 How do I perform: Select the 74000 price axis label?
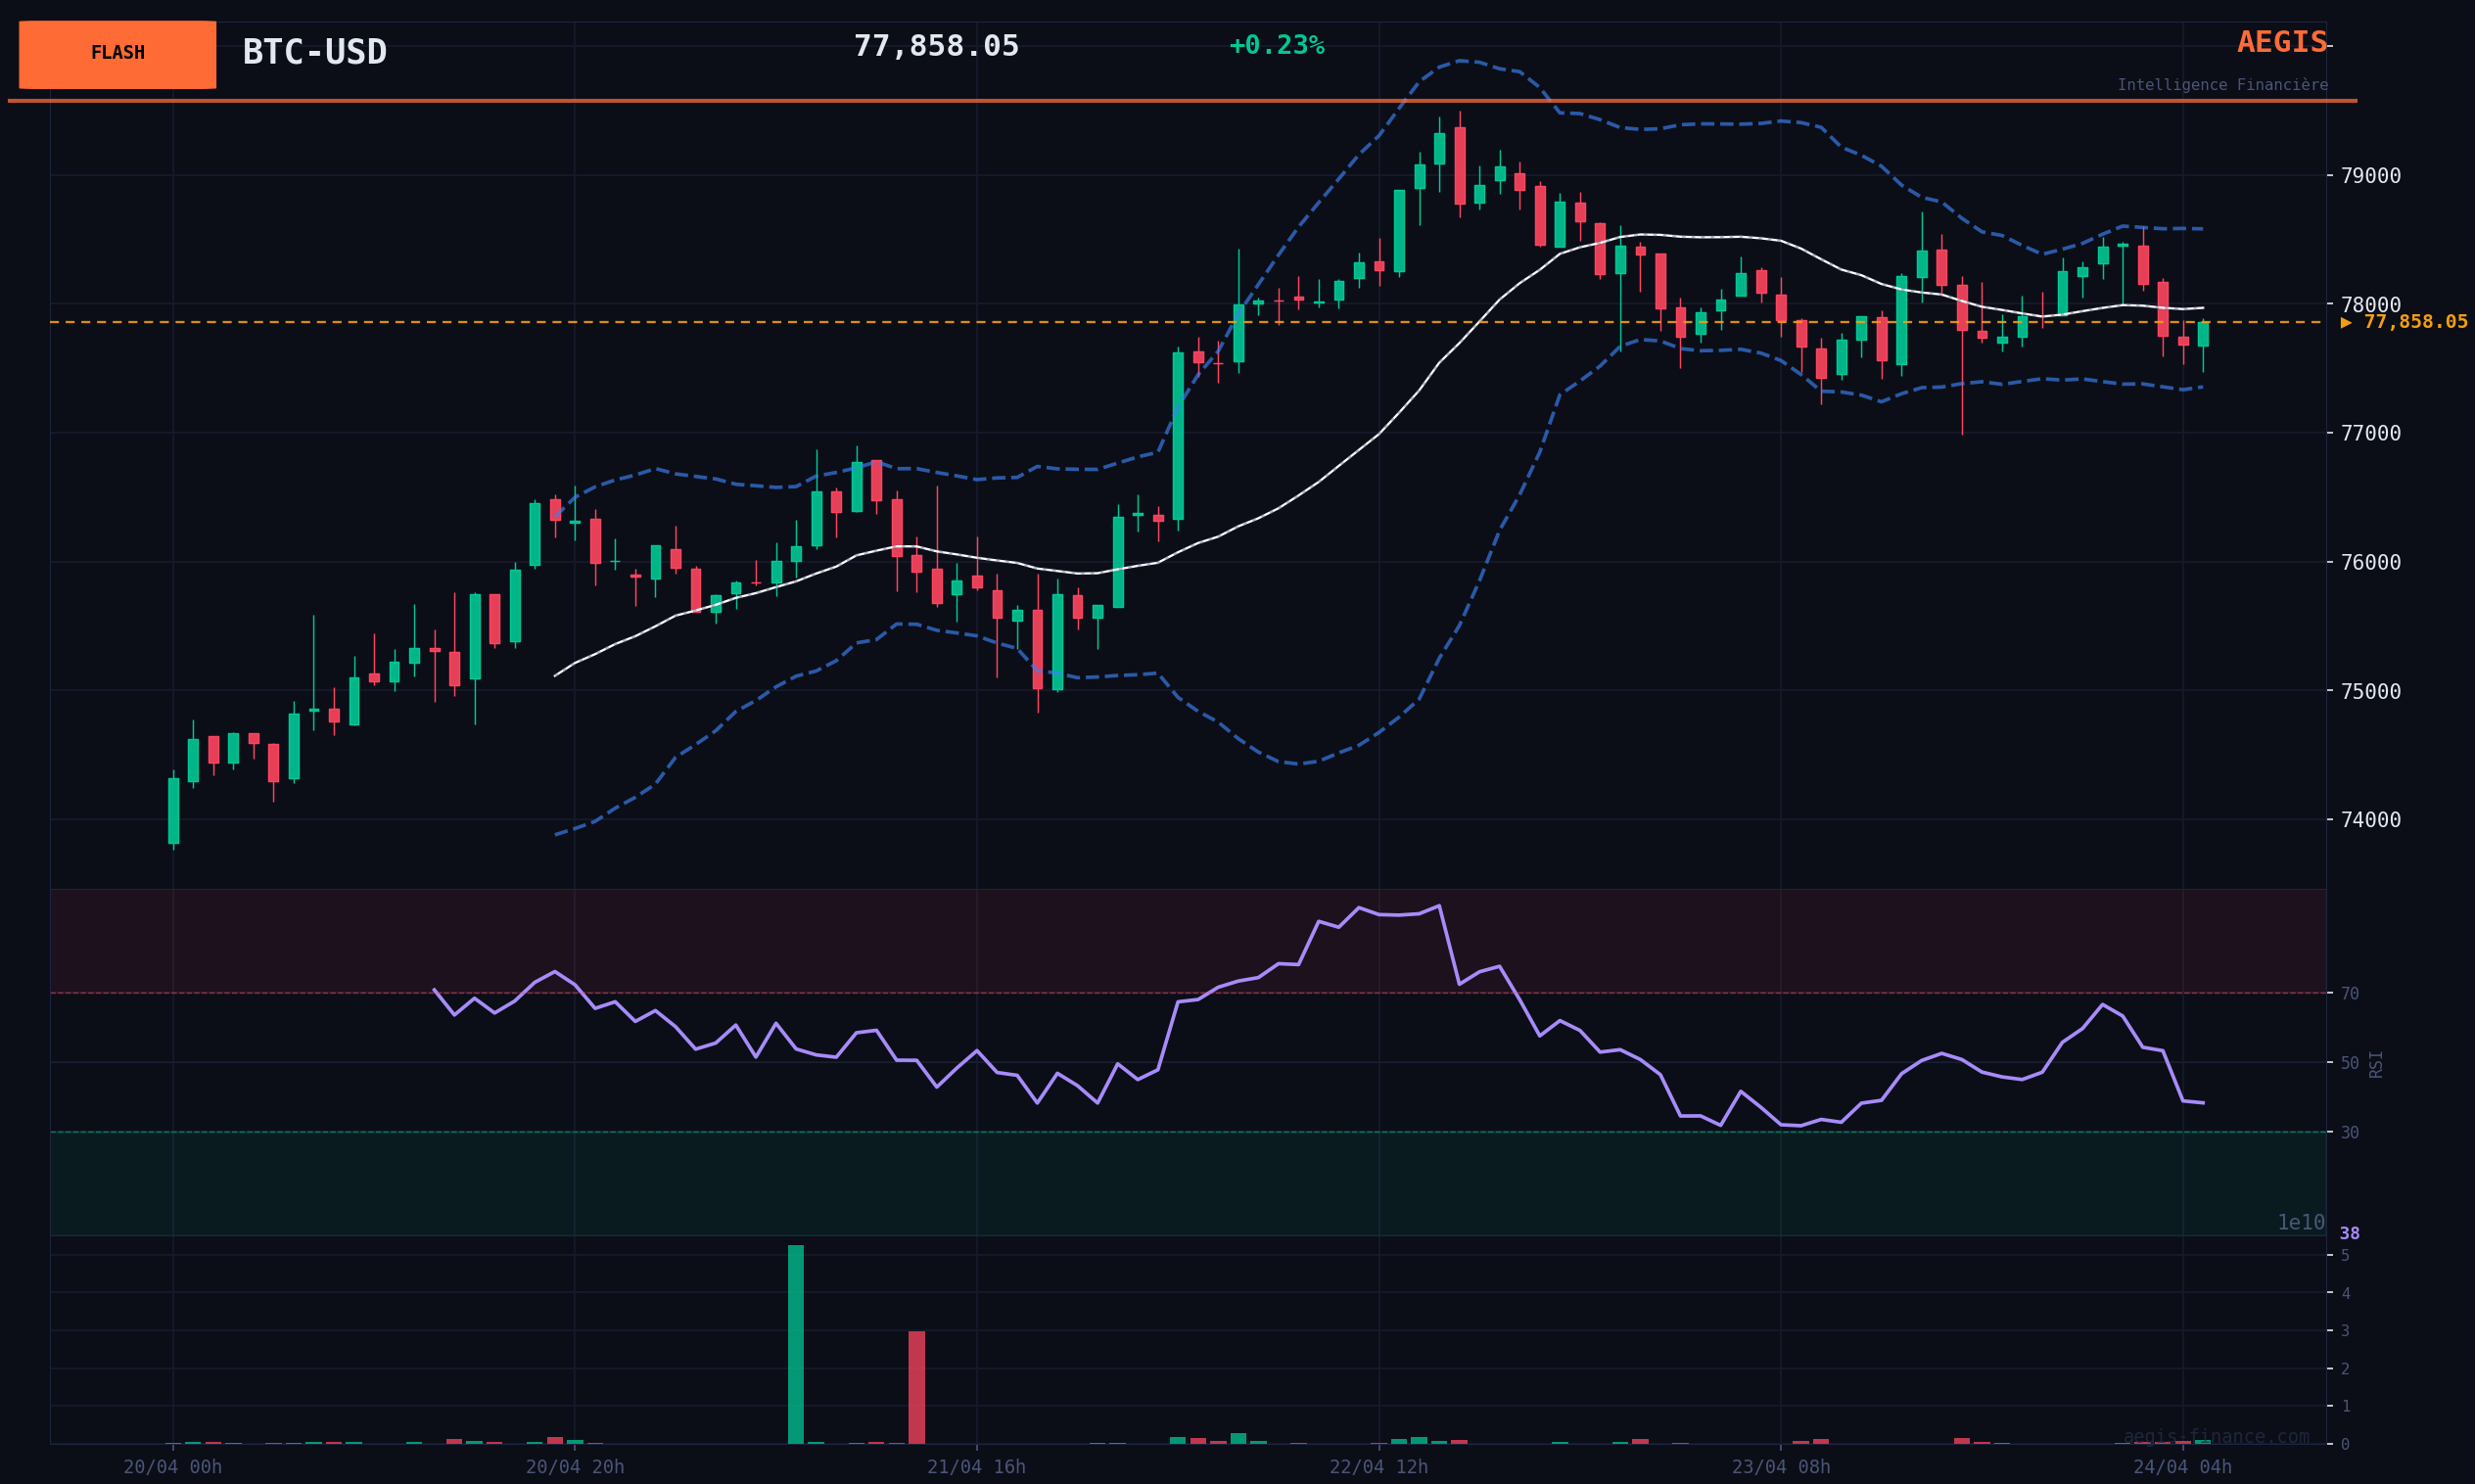(x=2370, y=820)
